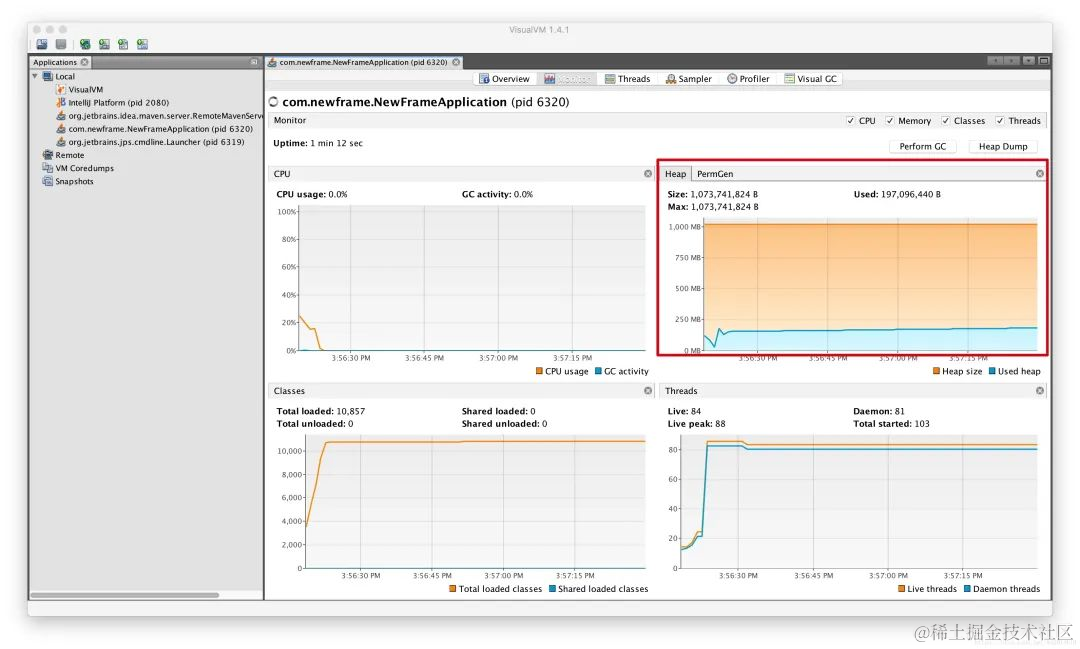Click the Used heap value 197,096,440 B
Screen dimensions: 1080x649
[x=911, y=194]
